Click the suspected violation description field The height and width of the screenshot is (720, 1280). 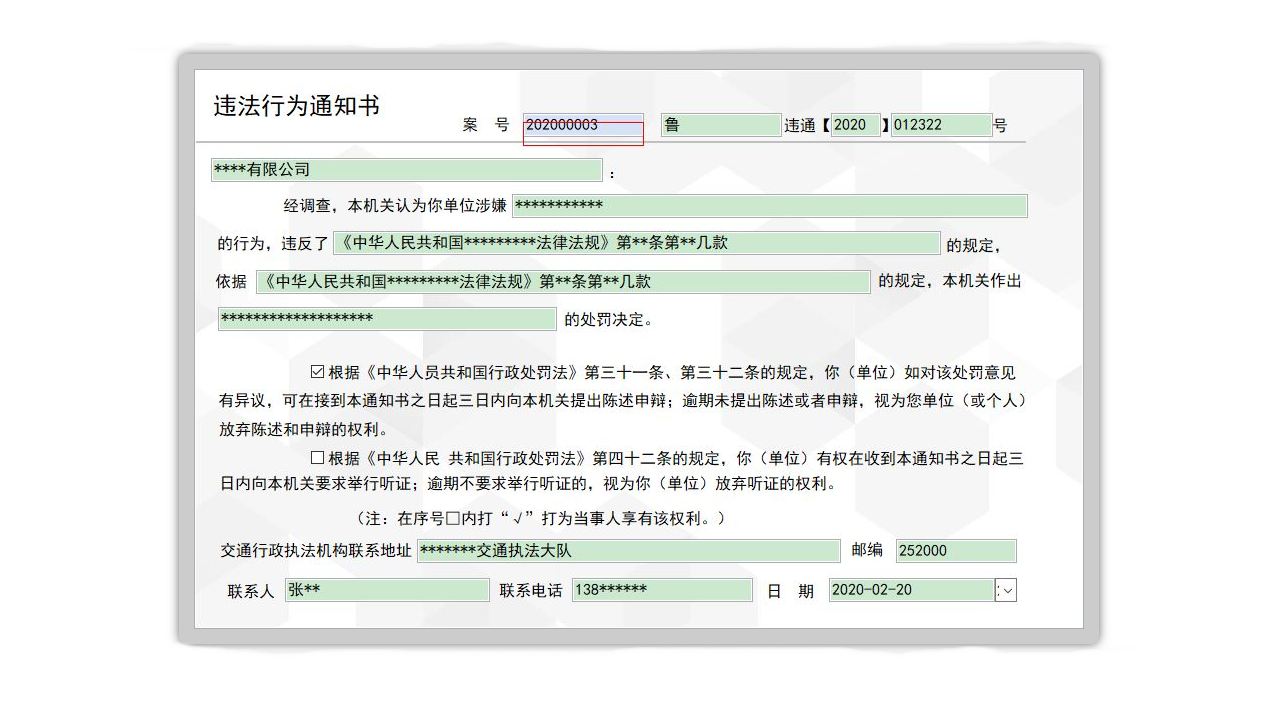click(768, 205)
